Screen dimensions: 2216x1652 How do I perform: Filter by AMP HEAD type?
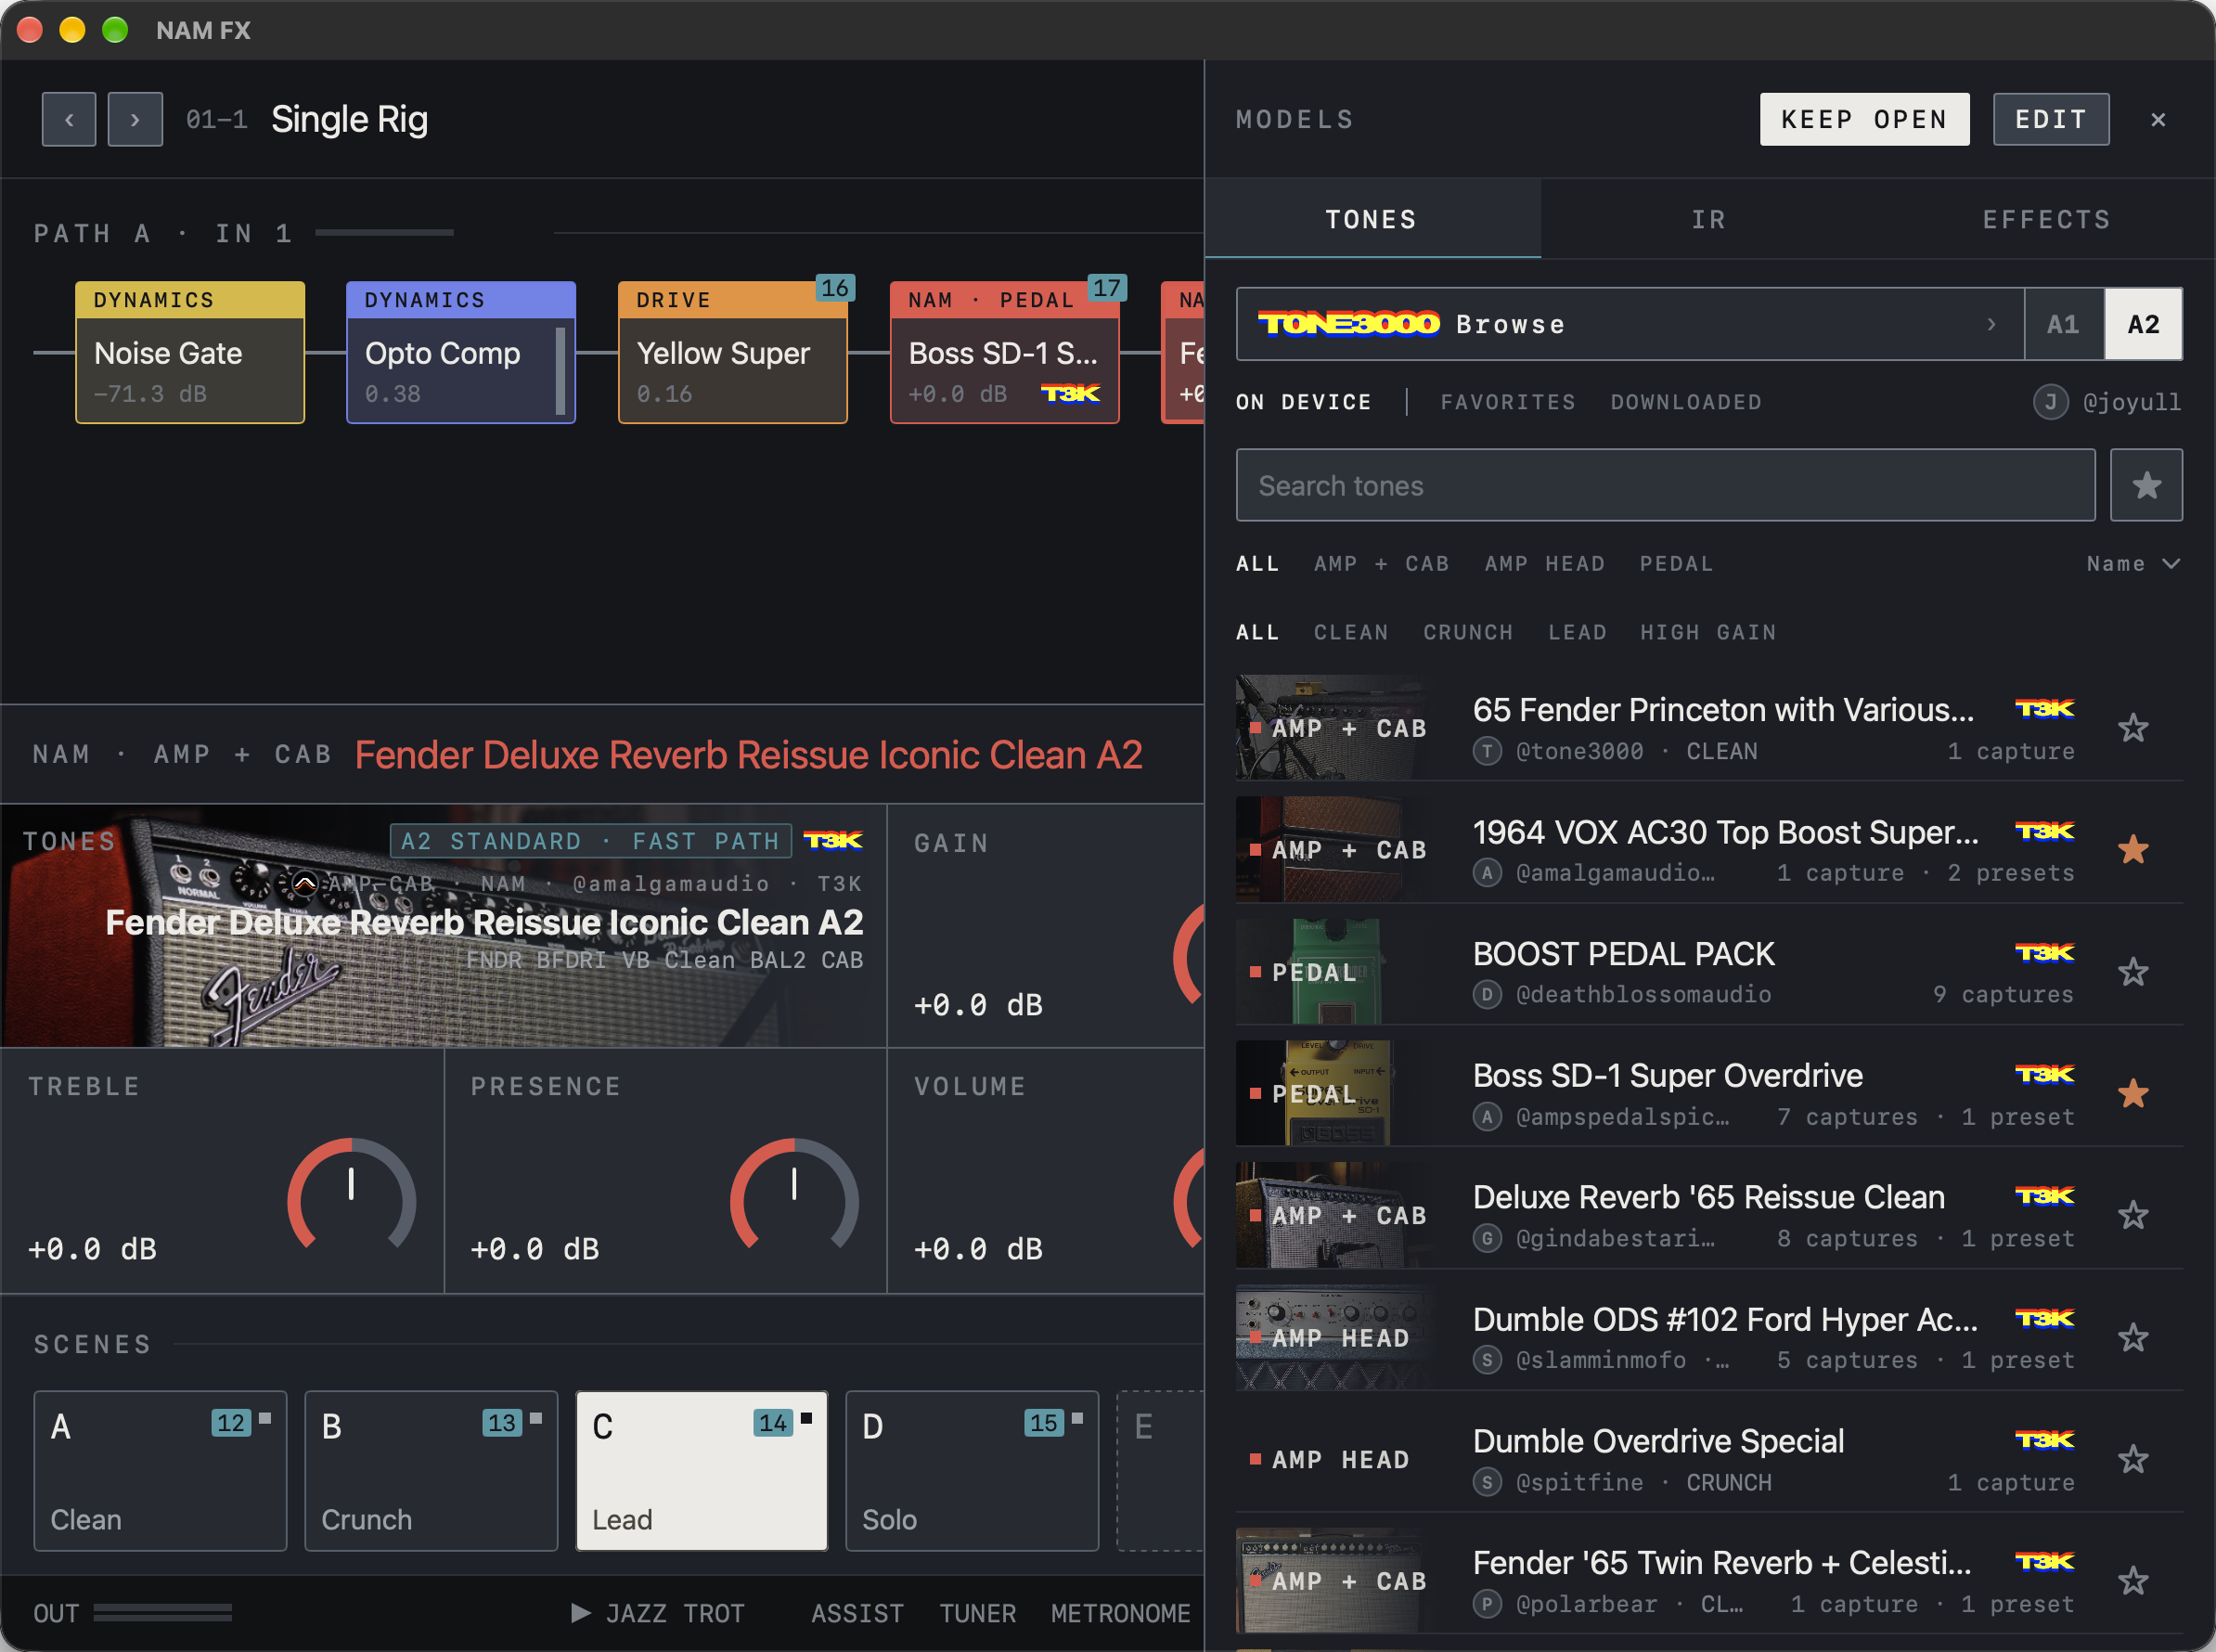1544,564
